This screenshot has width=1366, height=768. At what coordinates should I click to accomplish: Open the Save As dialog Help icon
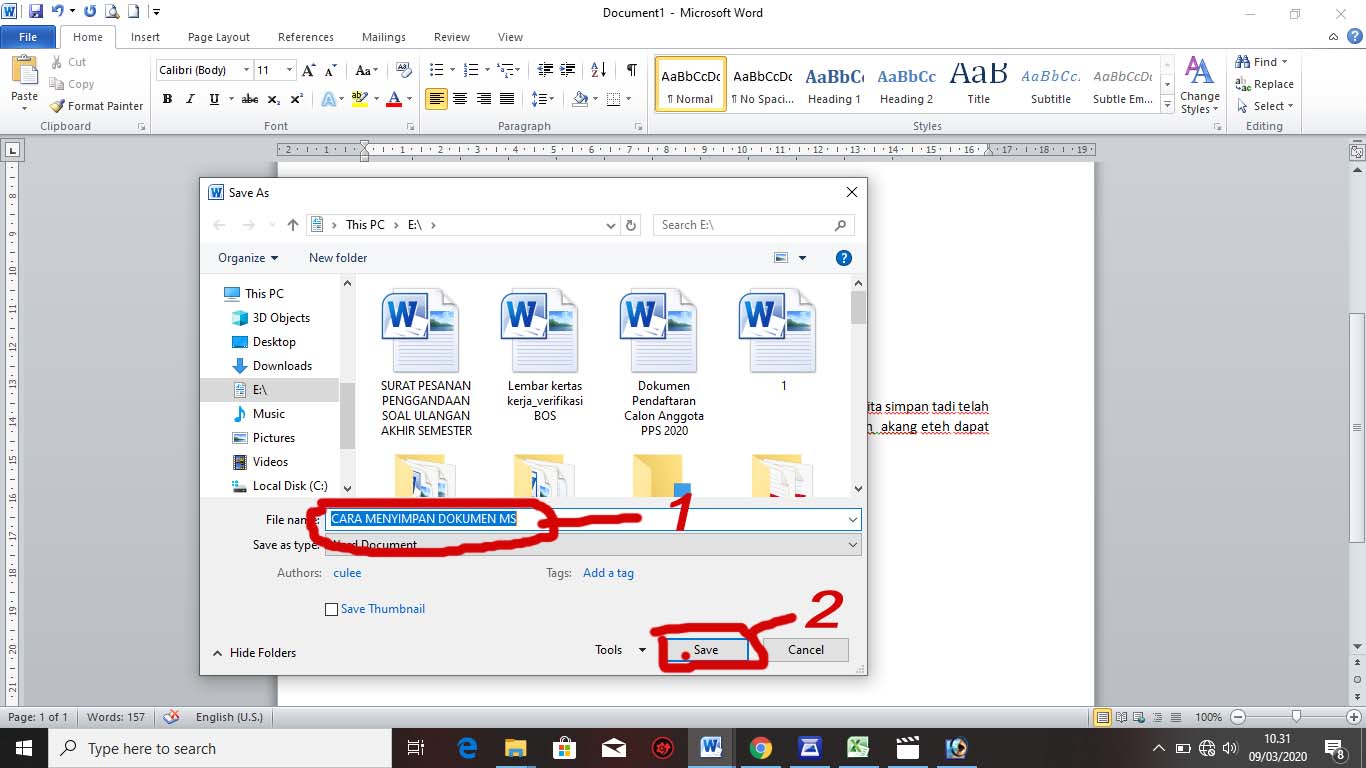click(844, 258)
